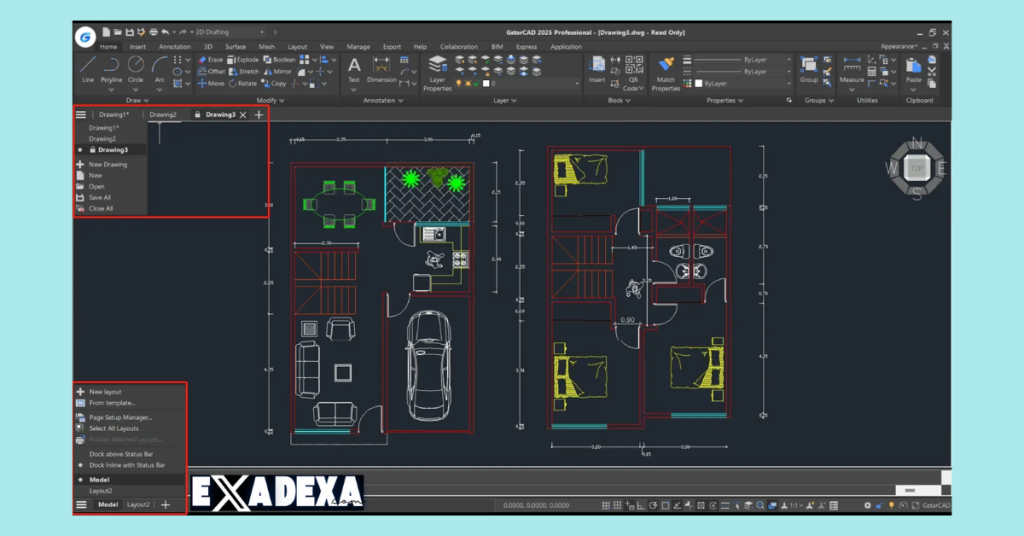Image resolution: width=1024 pixels, height=536 pixels.
Task: Choose Drawing1* in the drawing list
Action: click(x=104, y=128)
